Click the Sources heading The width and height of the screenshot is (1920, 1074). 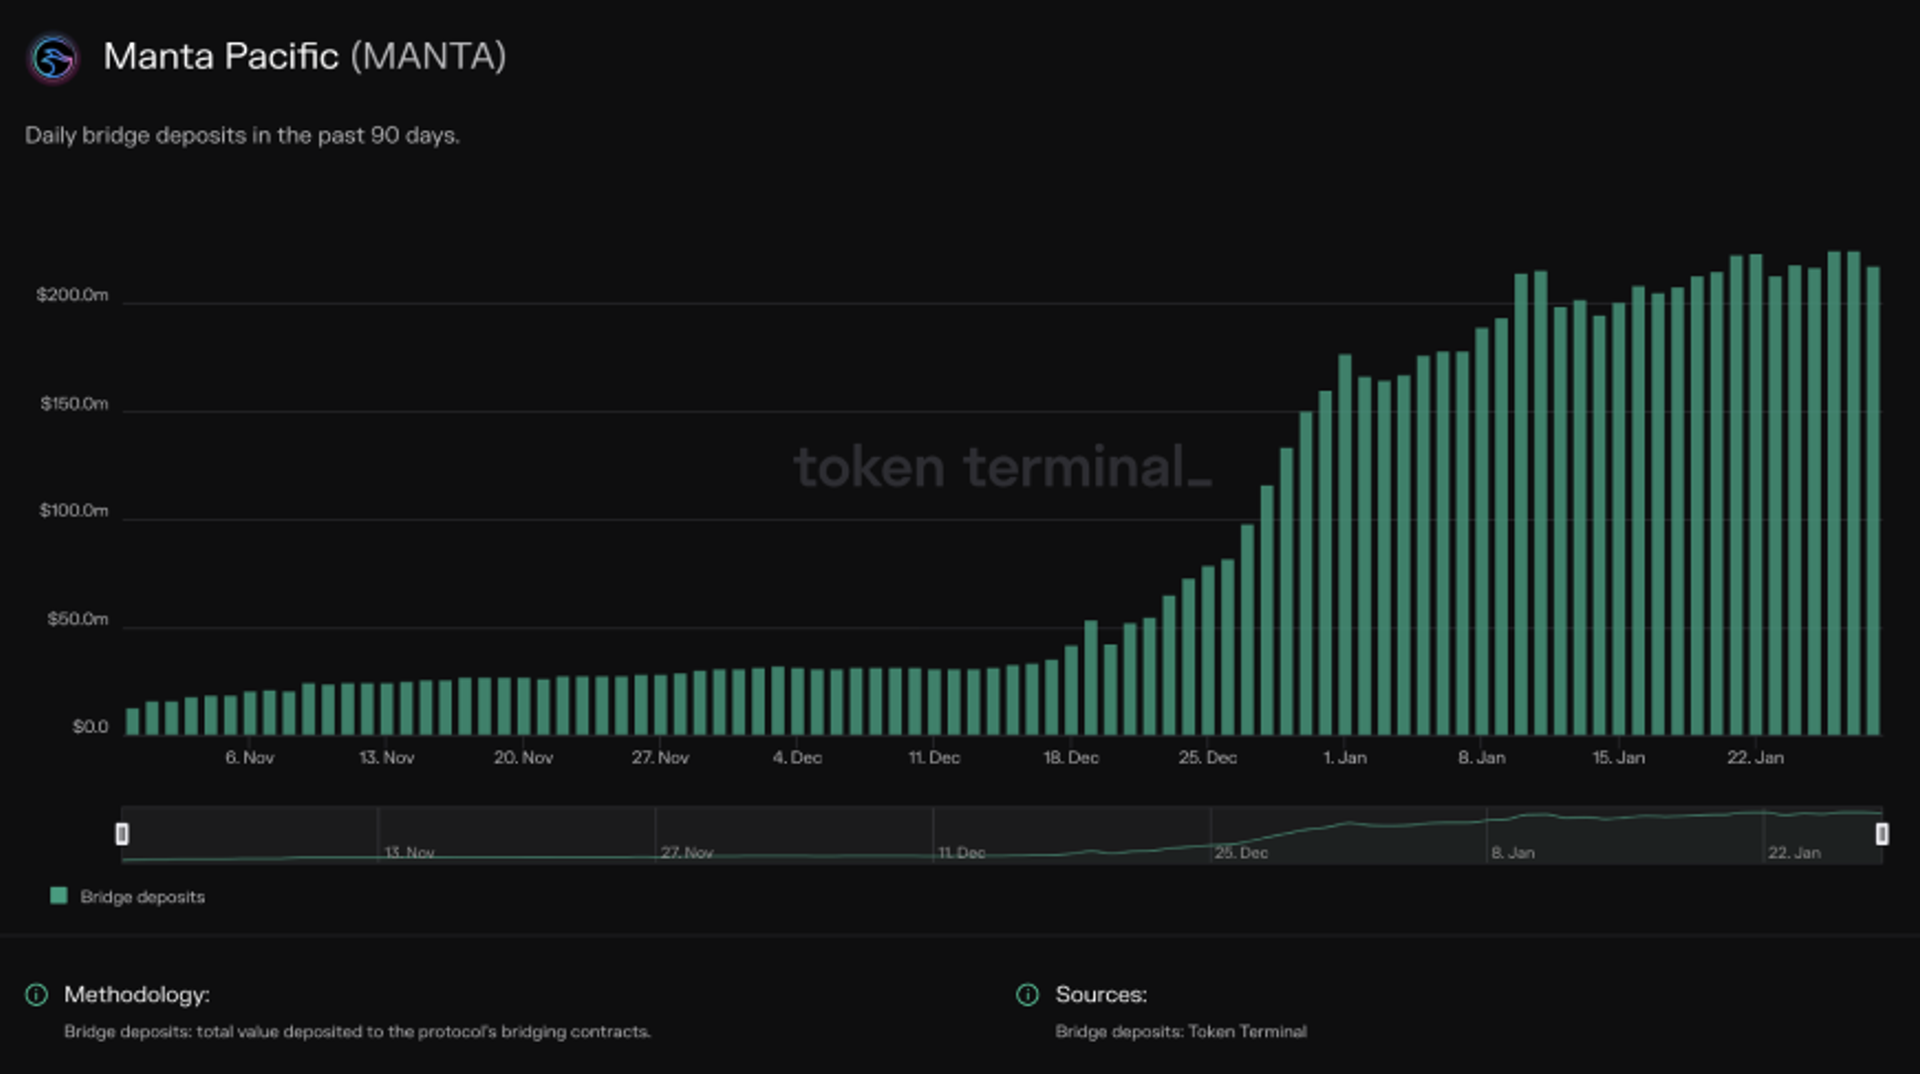pos(1101,994)
